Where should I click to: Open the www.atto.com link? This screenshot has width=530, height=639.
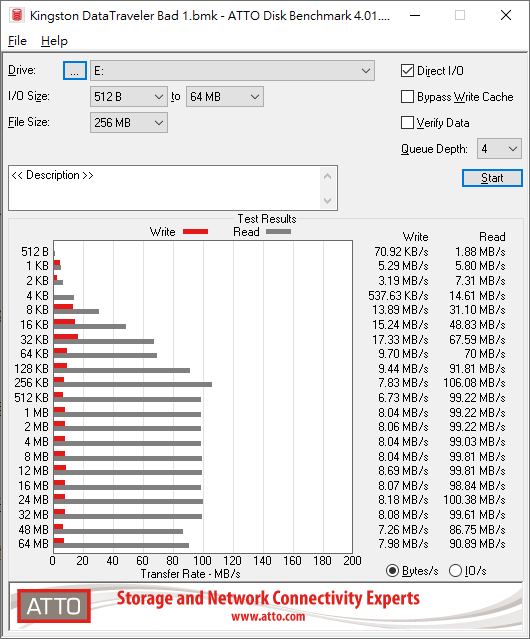[x=268, y=617]
